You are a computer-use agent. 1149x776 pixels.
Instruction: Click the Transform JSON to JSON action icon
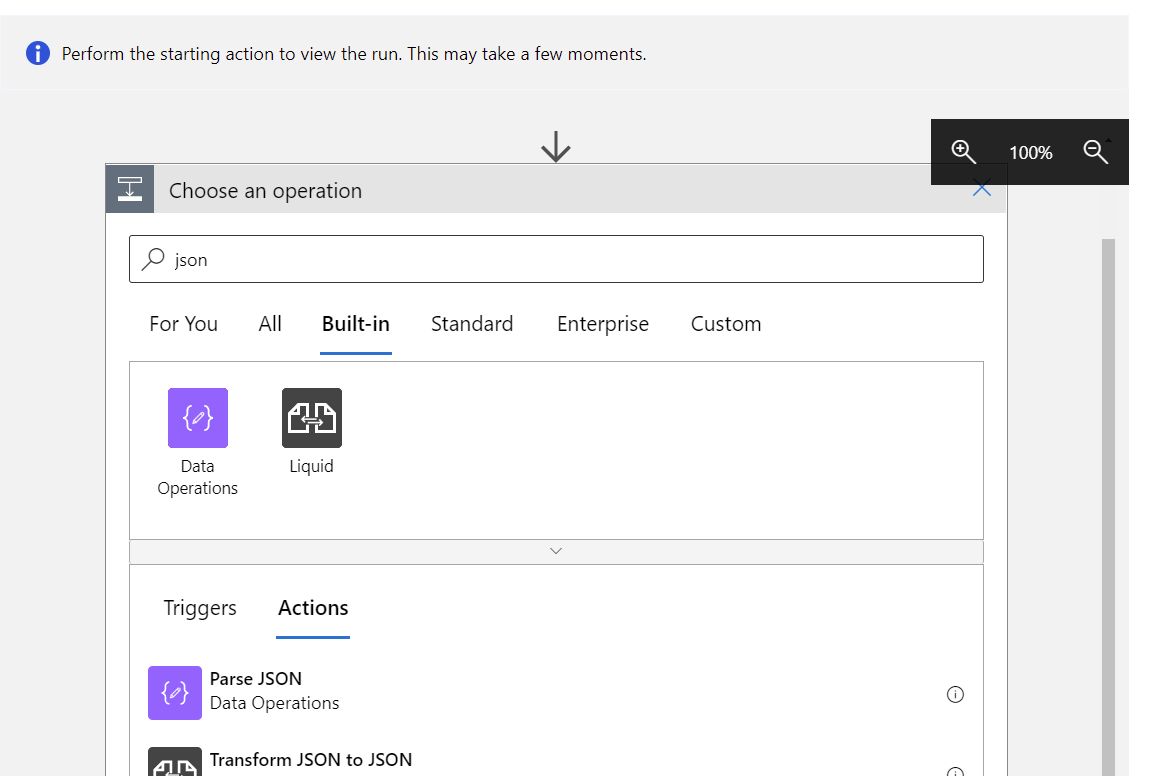click(x=174, y=765)
